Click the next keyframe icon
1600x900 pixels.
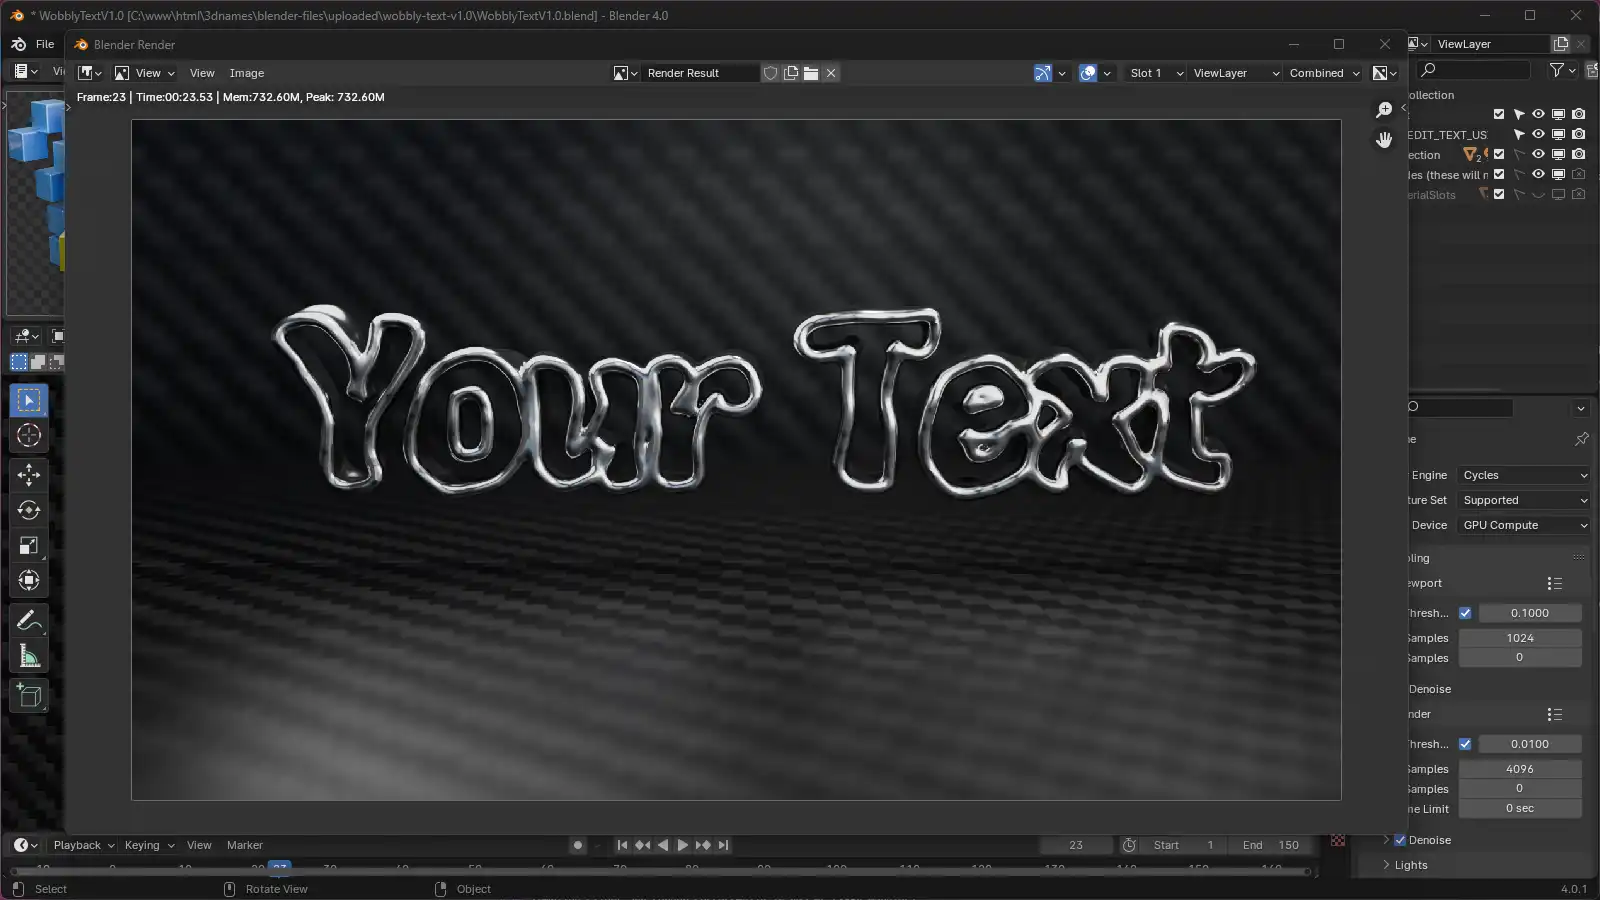703,845
